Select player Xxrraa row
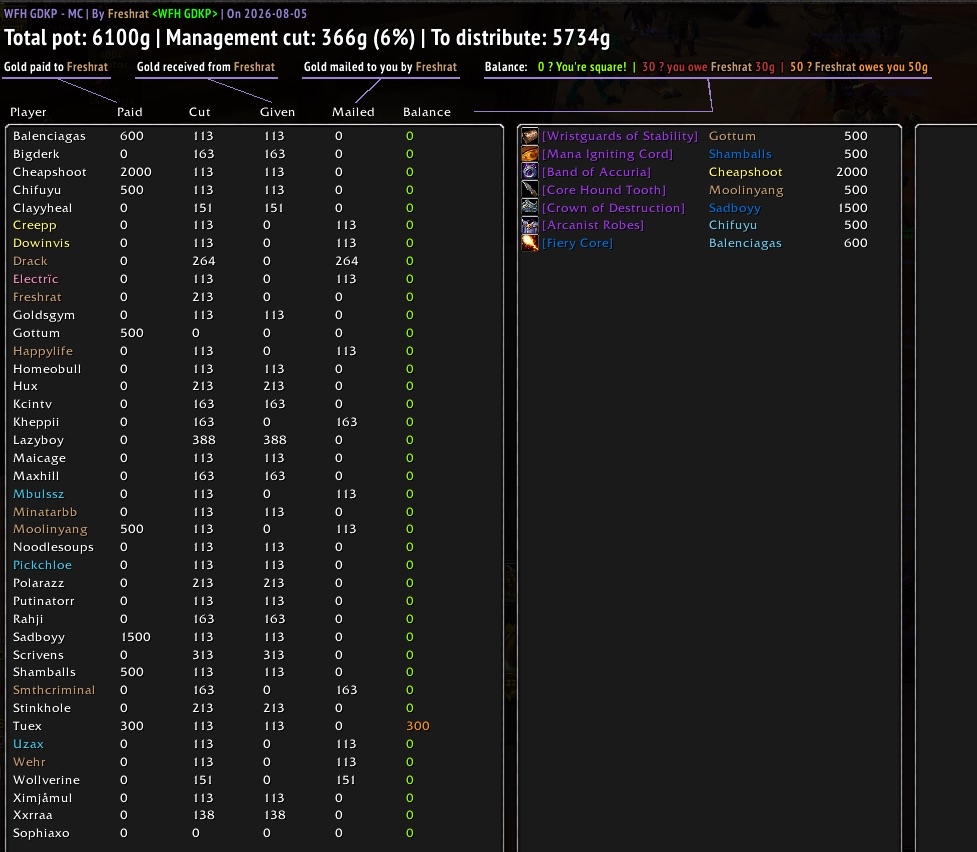This screenshot has height=852, width=977. point(254,815)
